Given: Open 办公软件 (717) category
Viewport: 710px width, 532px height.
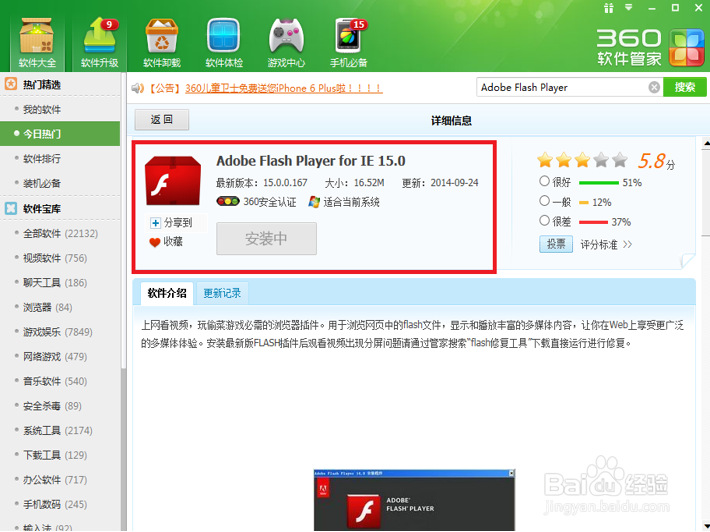Looking at the screenshot, I should (55, 479).
